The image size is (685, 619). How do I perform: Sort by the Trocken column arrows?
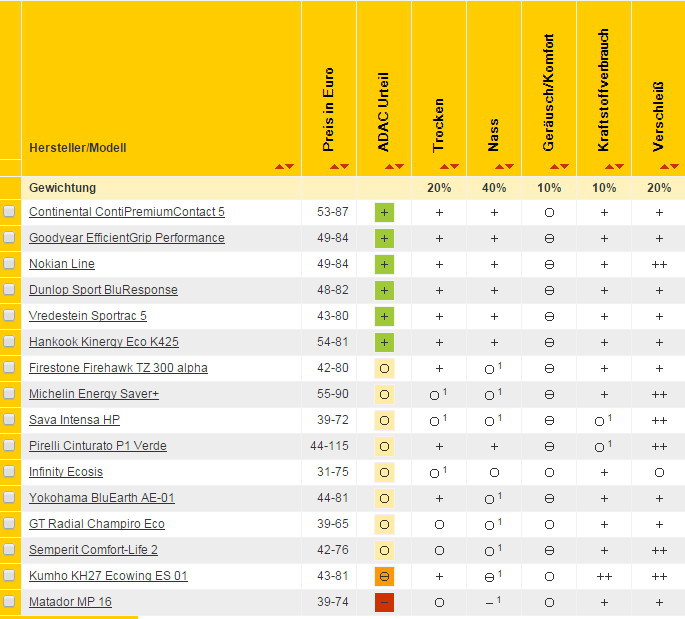[450, 167]
